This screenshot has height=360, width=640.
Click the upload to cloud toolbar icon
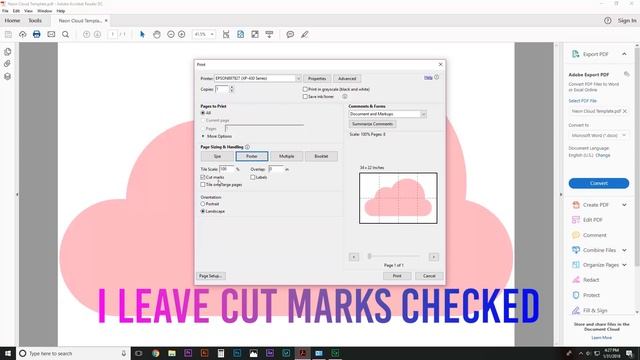pos(22,35)
